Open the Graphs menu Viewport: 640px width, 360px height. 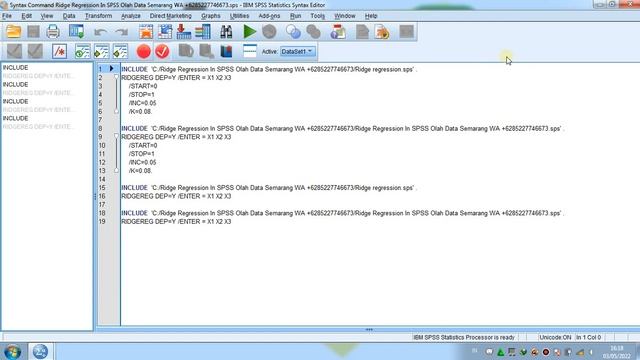tap(211, 16)
